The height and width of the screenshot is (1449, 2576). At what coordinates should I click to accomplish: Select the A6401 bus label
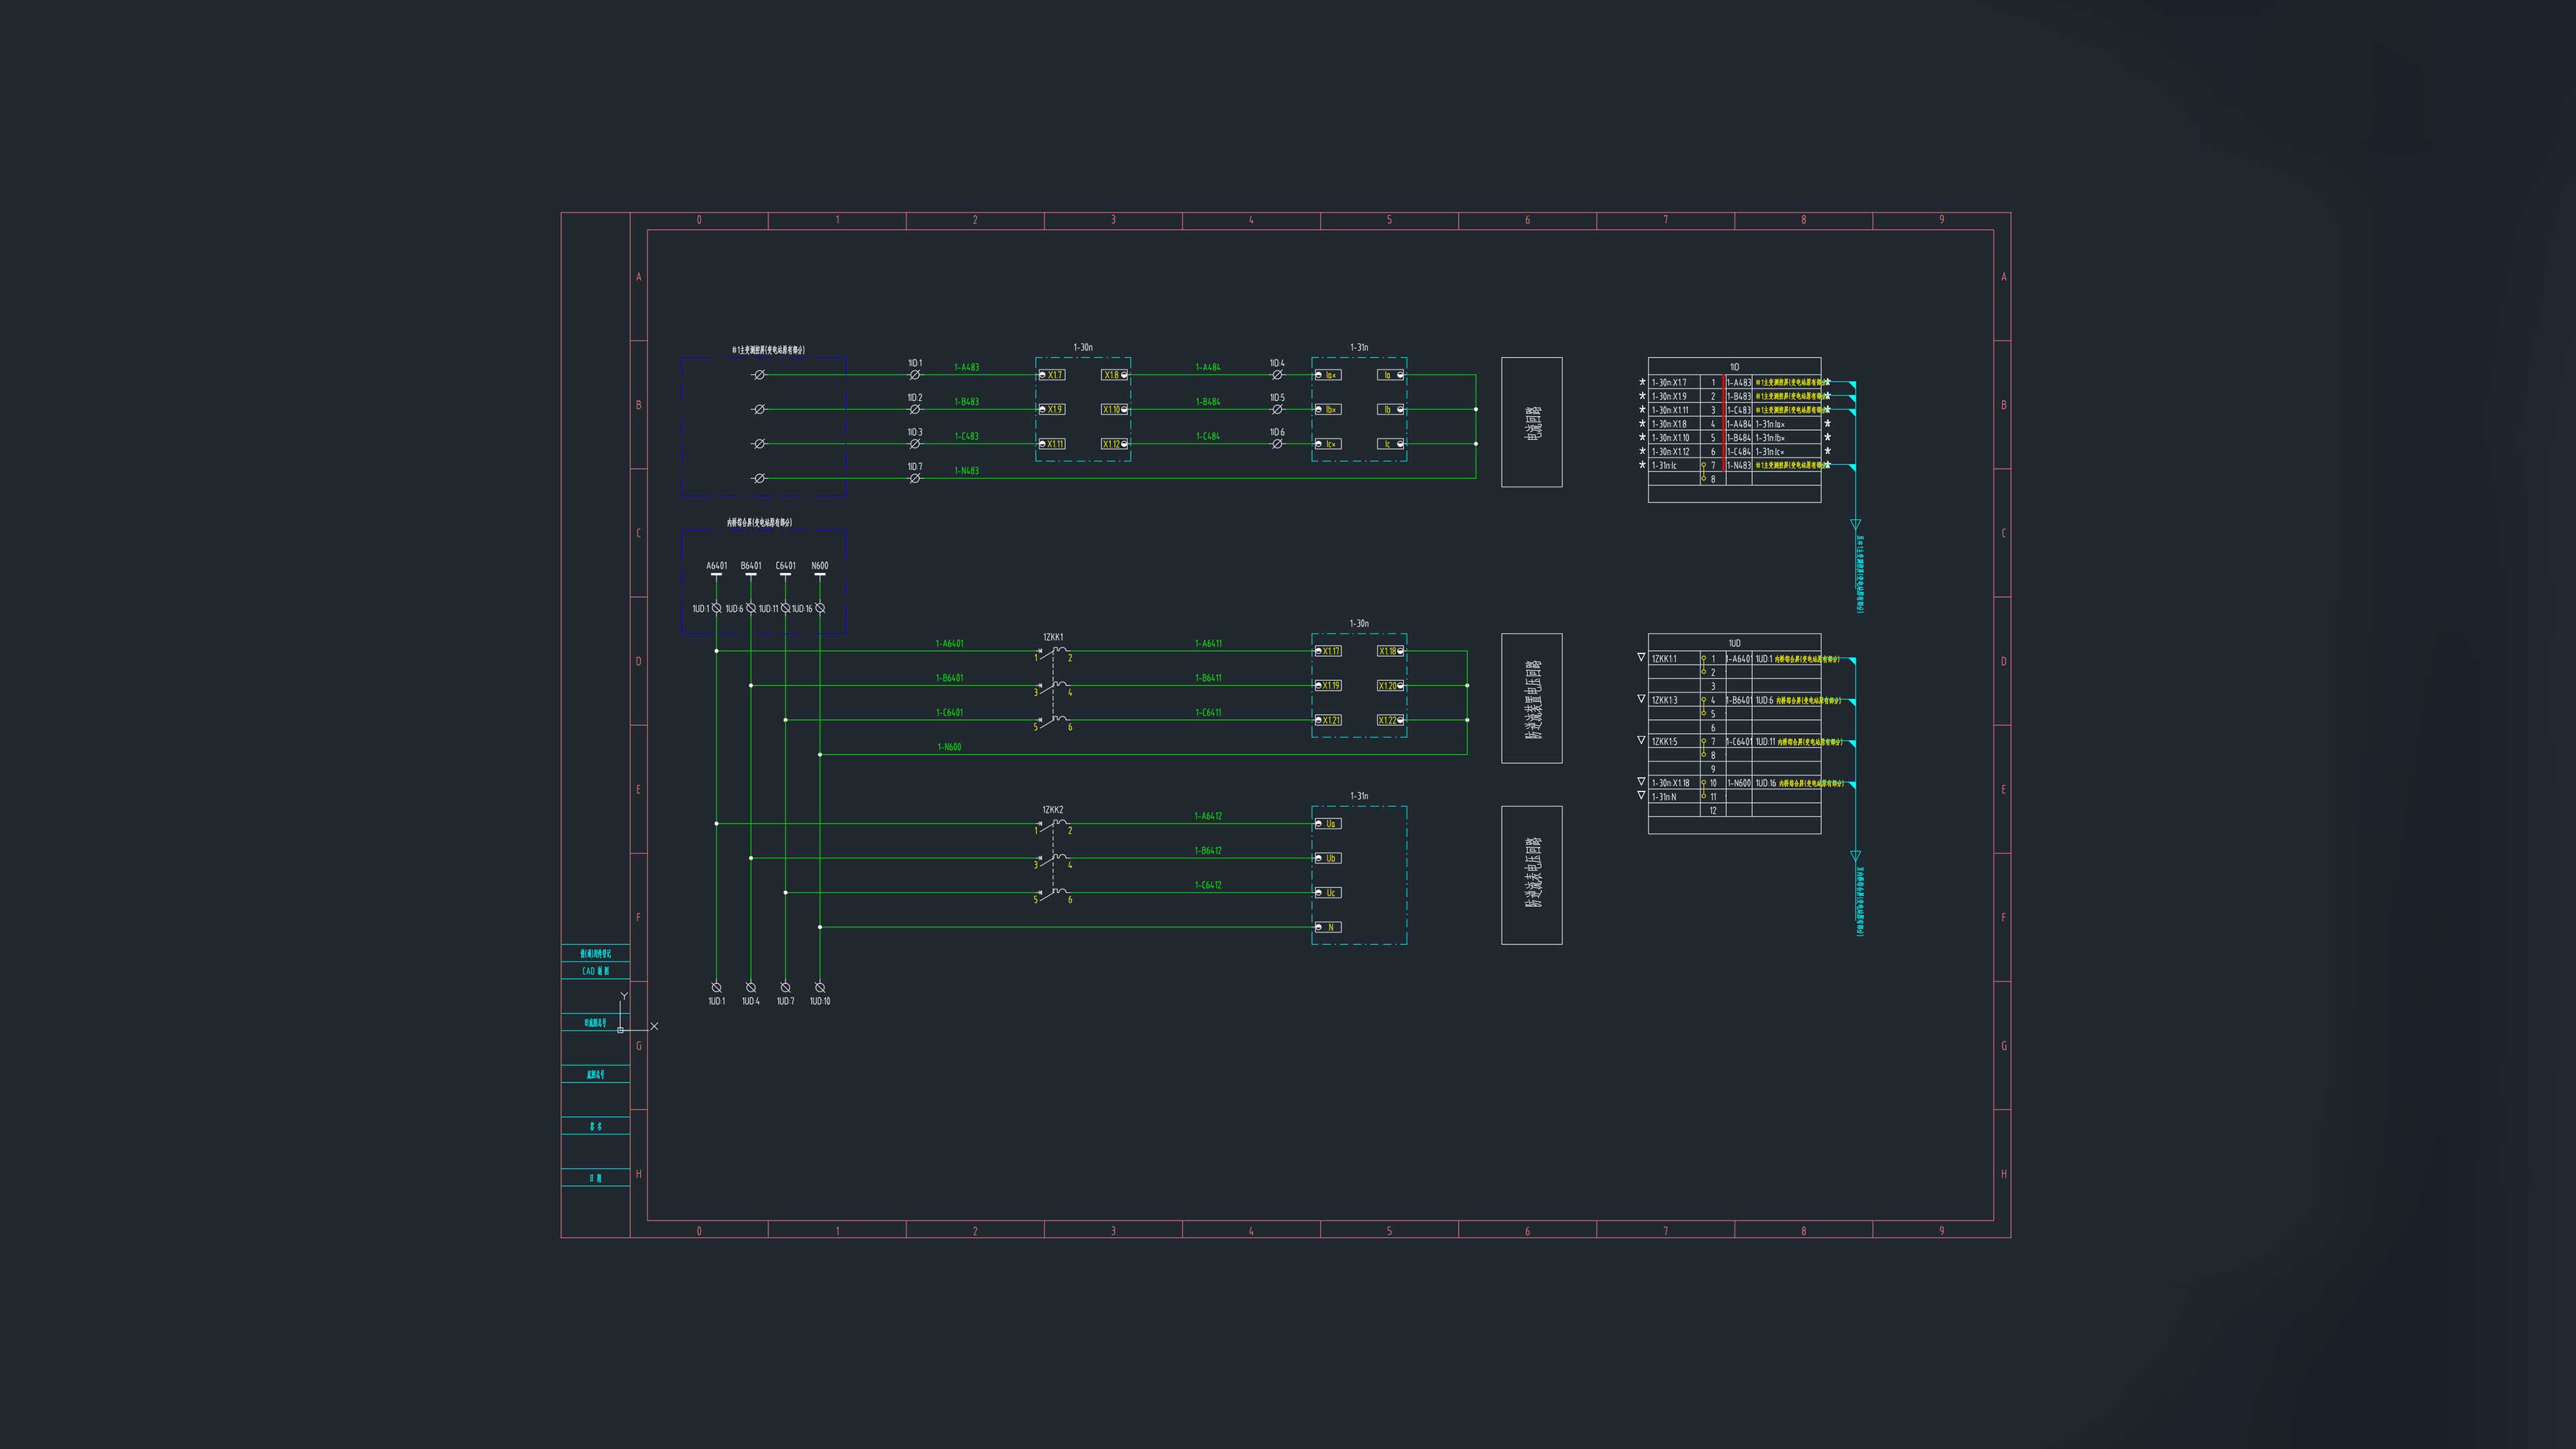tap(717, 566)
